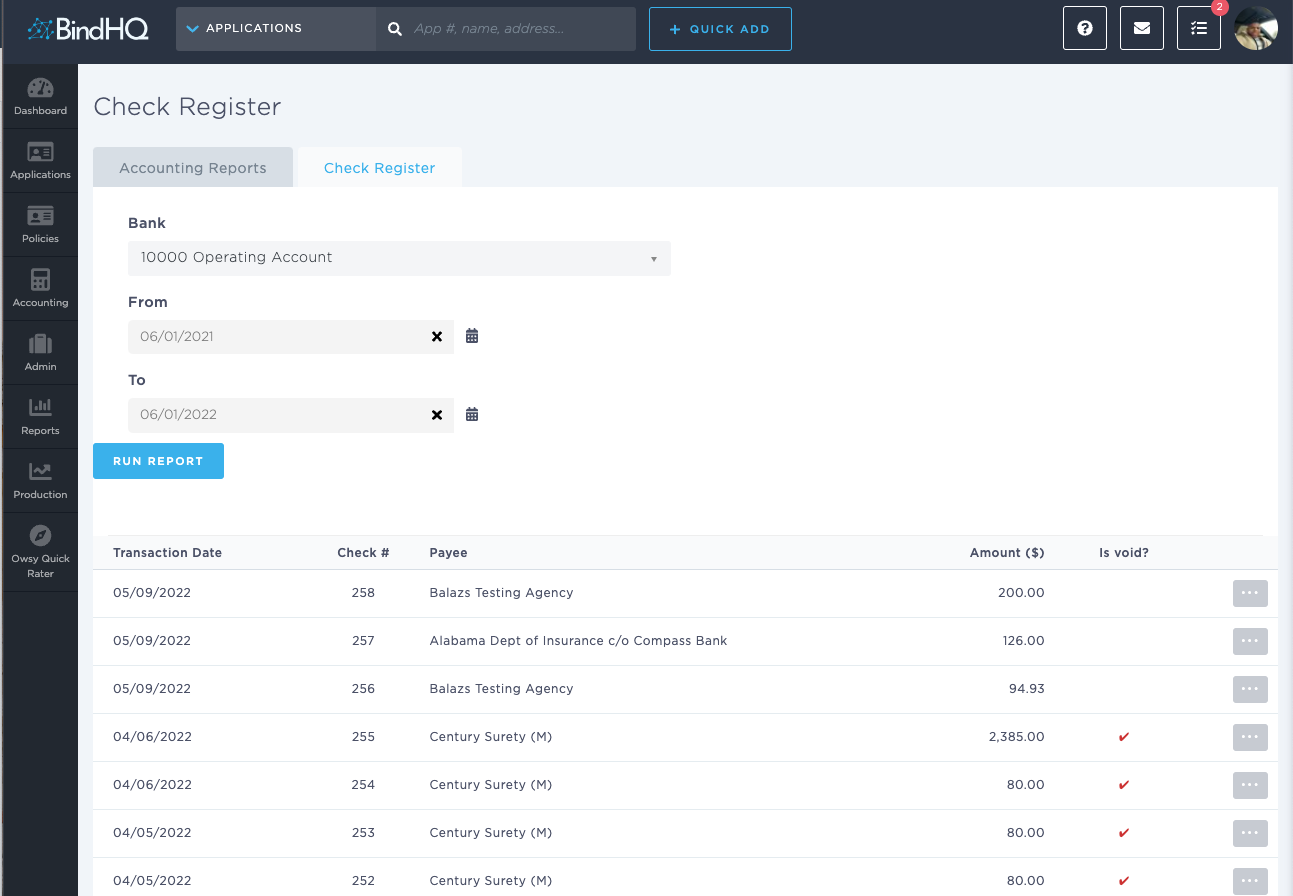The height and width of the screenshot is (896, 1293).
Task: Click the Check # column header
Action: tap(363, 553)
